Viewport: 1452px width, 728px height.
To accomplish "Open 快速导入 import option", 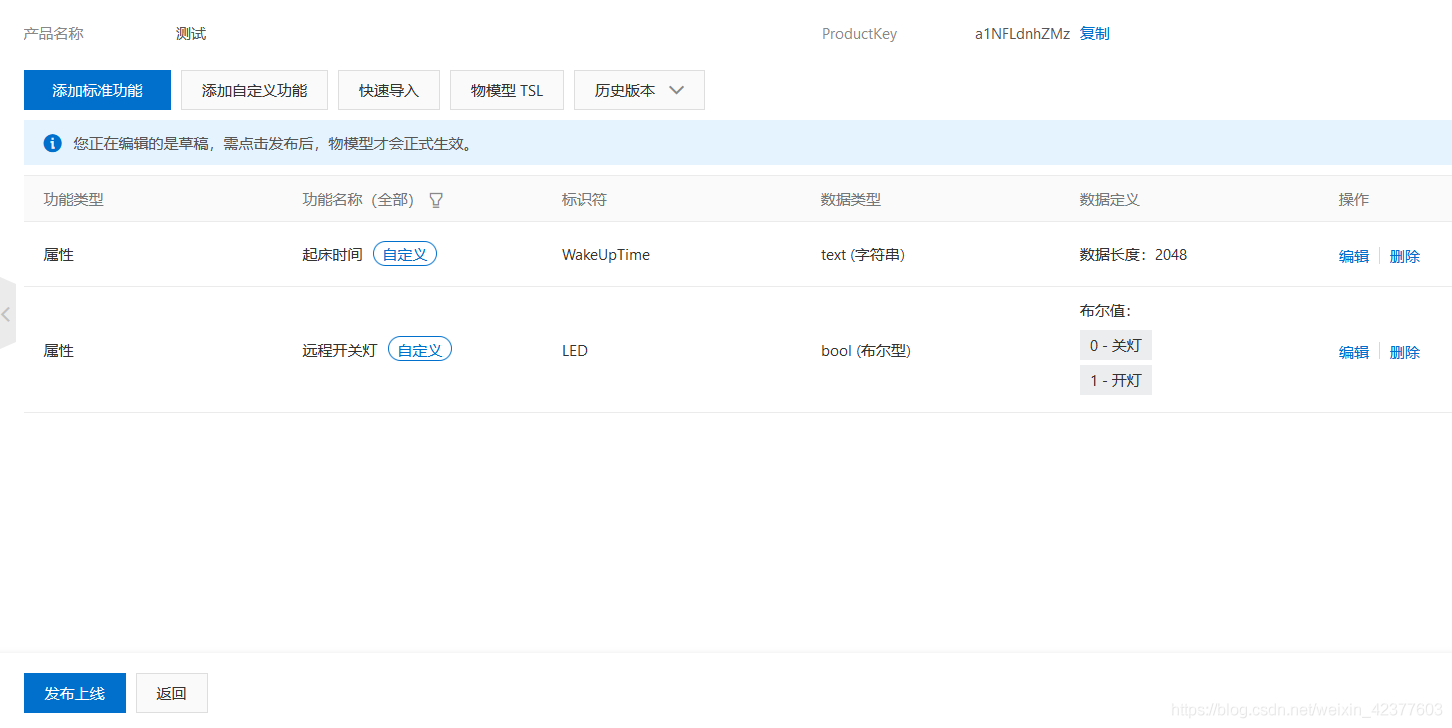I will tap(389, 90).
